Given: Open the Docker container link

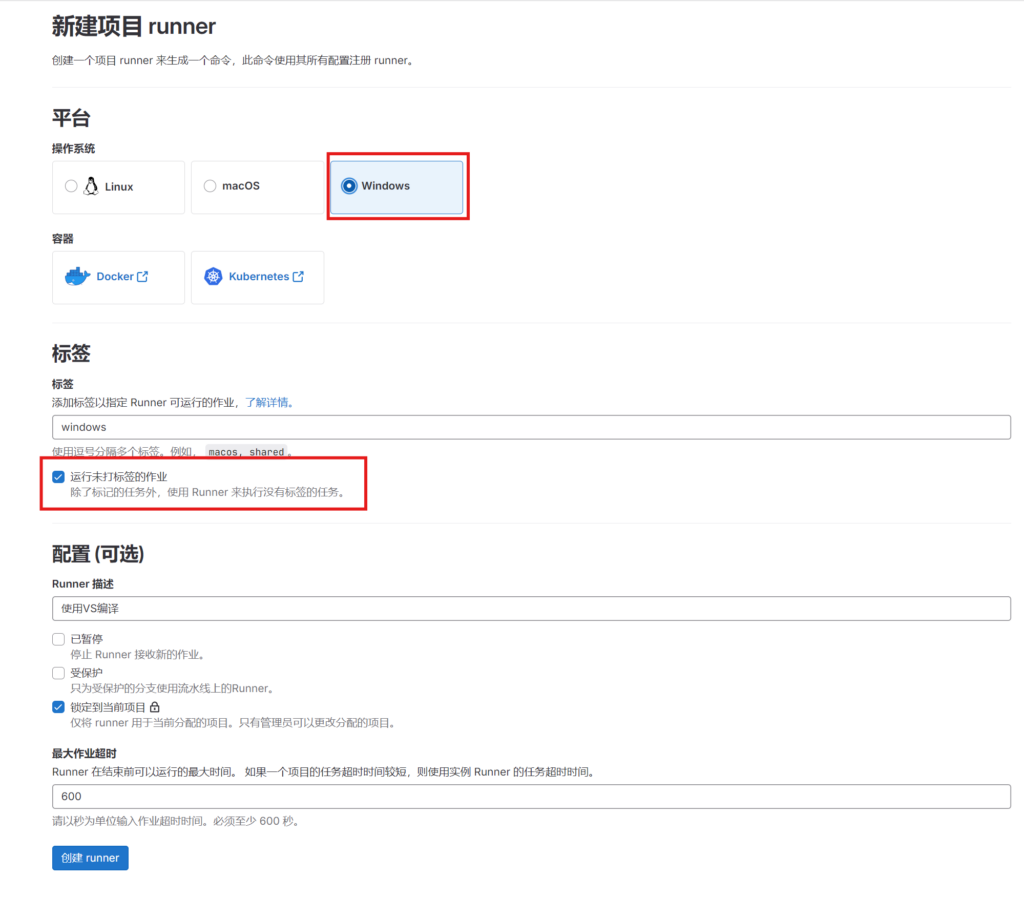Looking at the screenshot, I should pyautogui.click(x=115, y=277).
